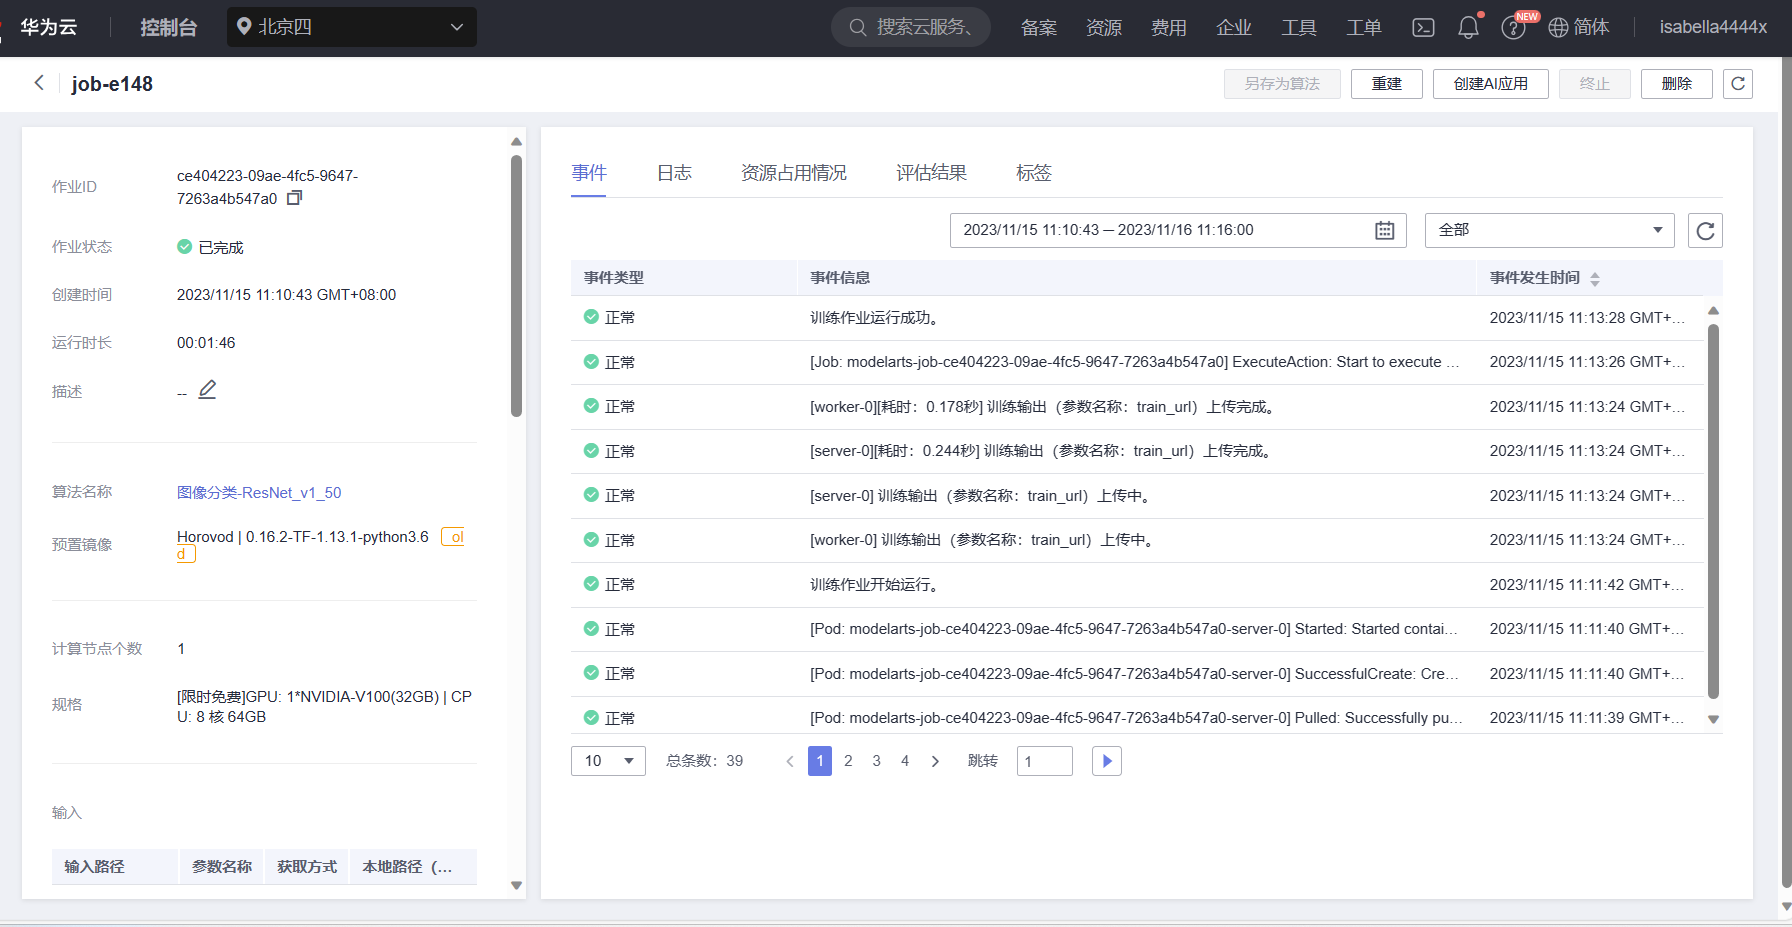Open the algorithm link 图像分类-ResNet_v1_50
Viewport: 1792px width, 927px height.
(x=259, y=493)
